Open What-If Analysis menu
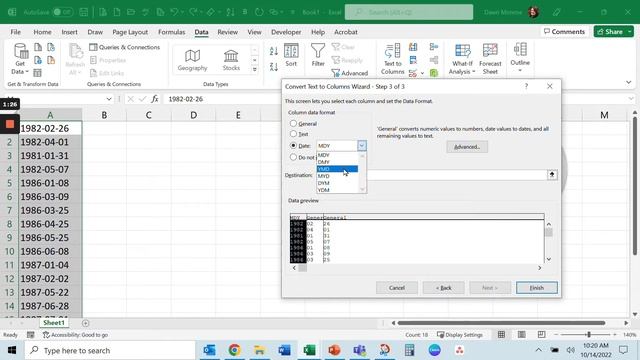Image resolution: width=640 pixels, height=360 pixels. (462, 59)
